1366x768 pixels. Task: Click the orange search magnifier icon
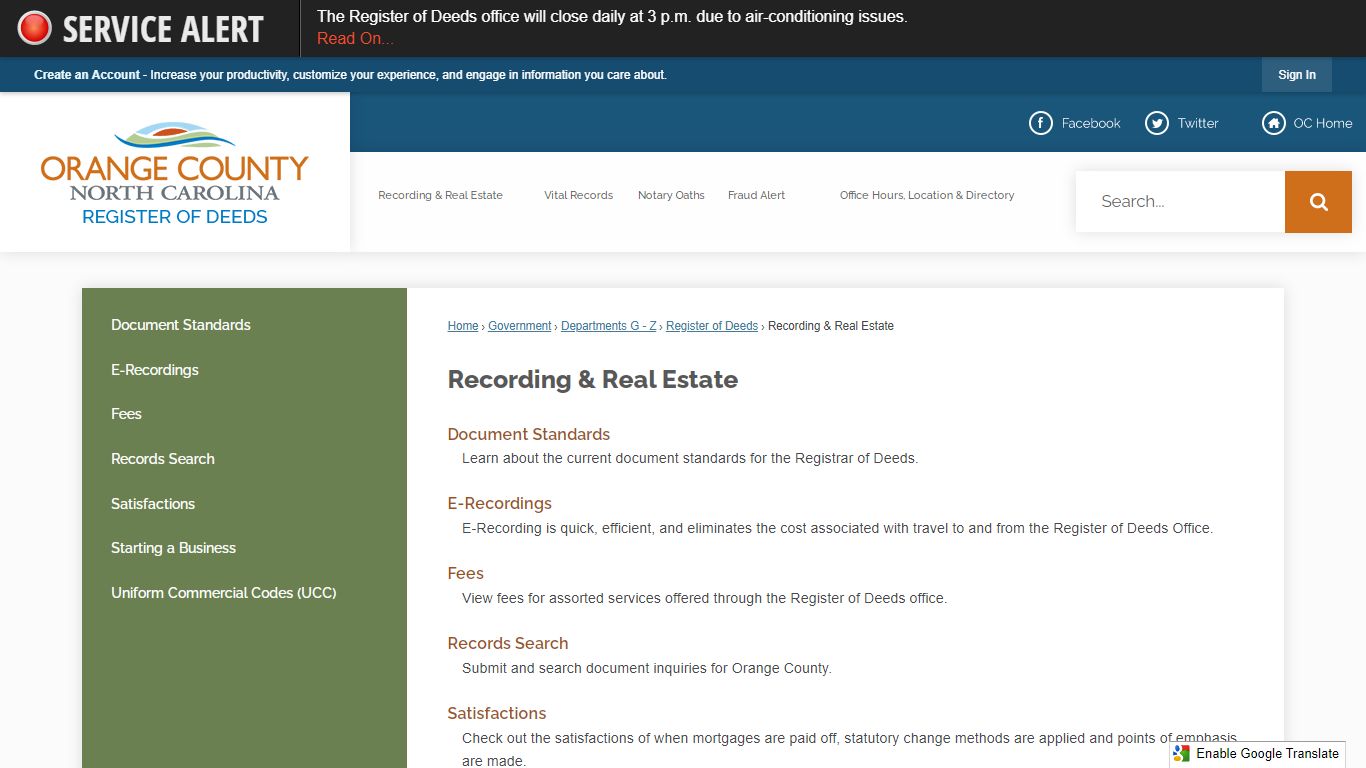[1318, 201]
